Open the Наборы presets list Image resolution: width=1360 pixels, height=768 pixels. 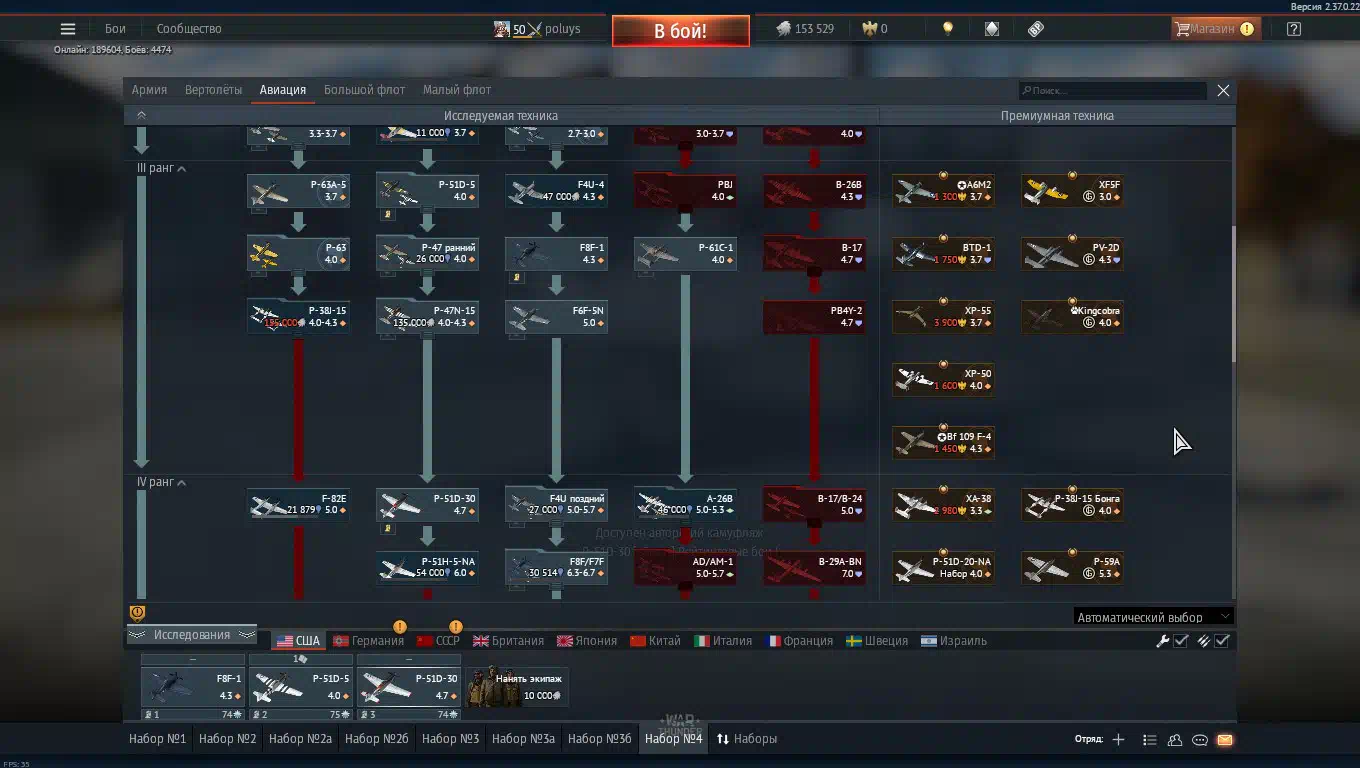tap(746, 739)
